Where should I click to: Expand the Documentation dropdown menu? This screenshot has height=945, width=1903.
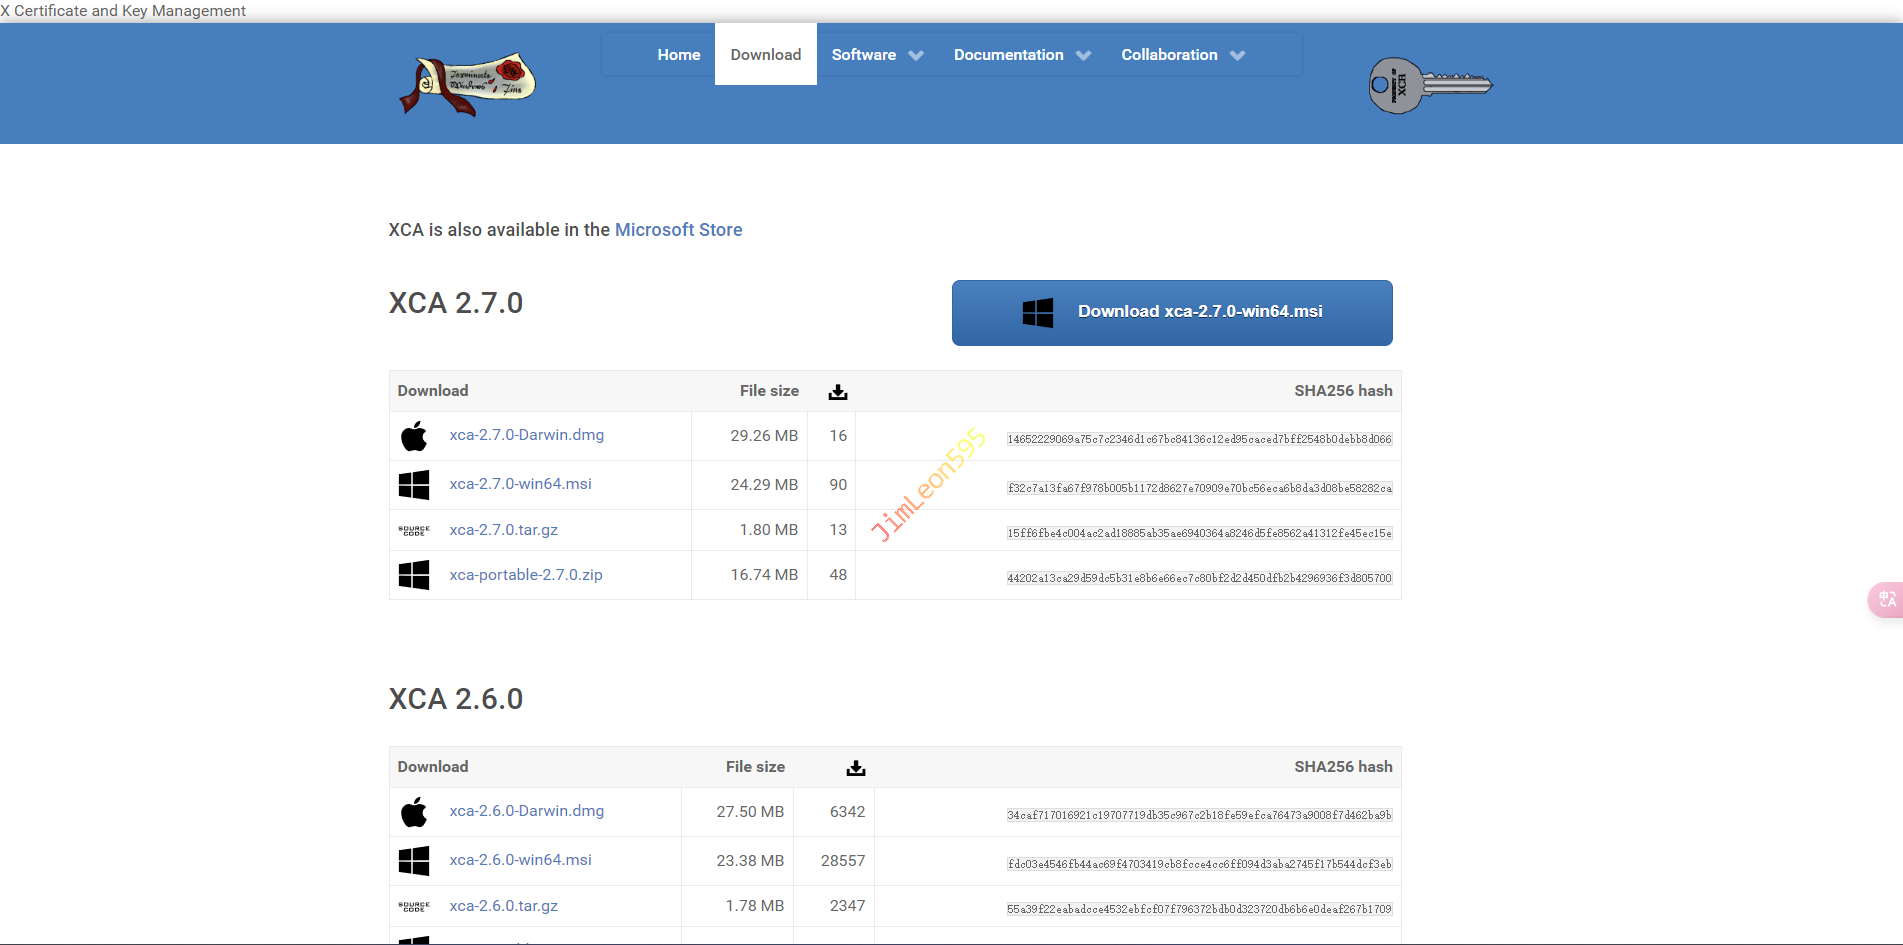click(1021, 55)
